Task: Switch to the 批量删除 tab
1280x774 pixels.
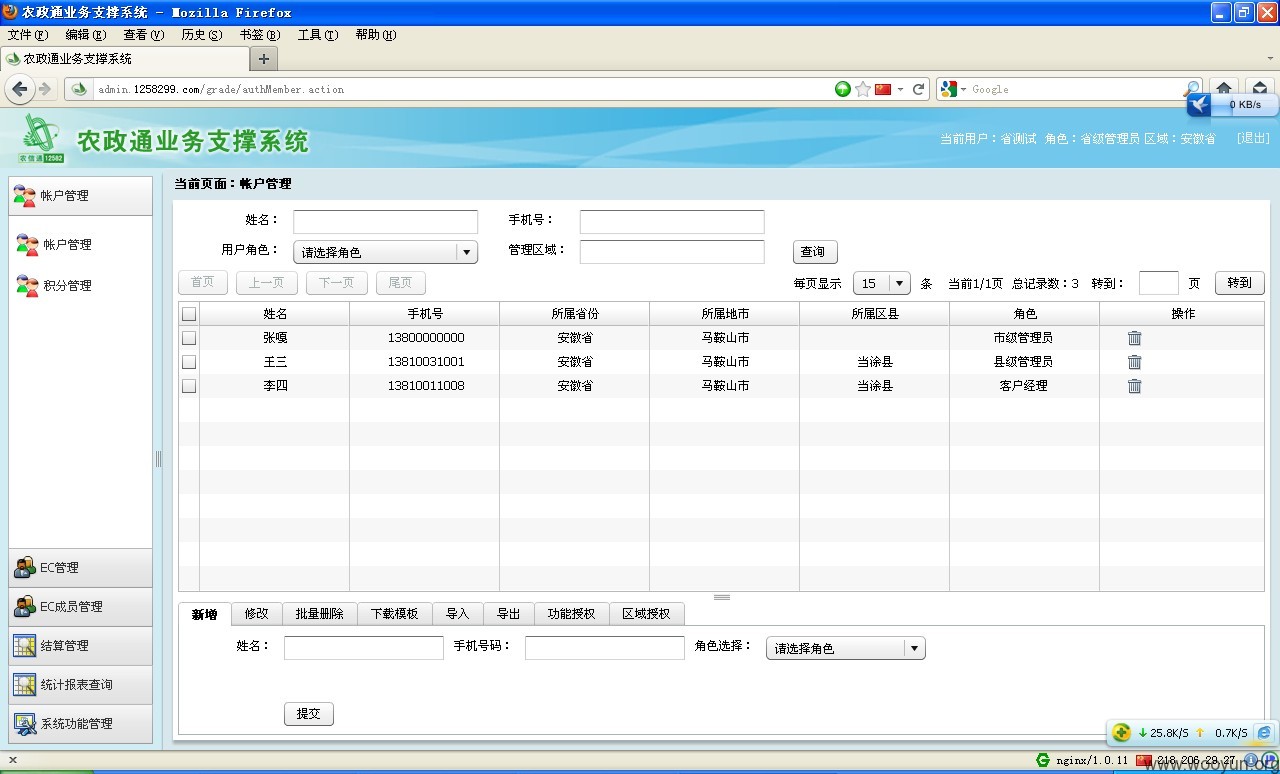Action: (x=320, y=614)
